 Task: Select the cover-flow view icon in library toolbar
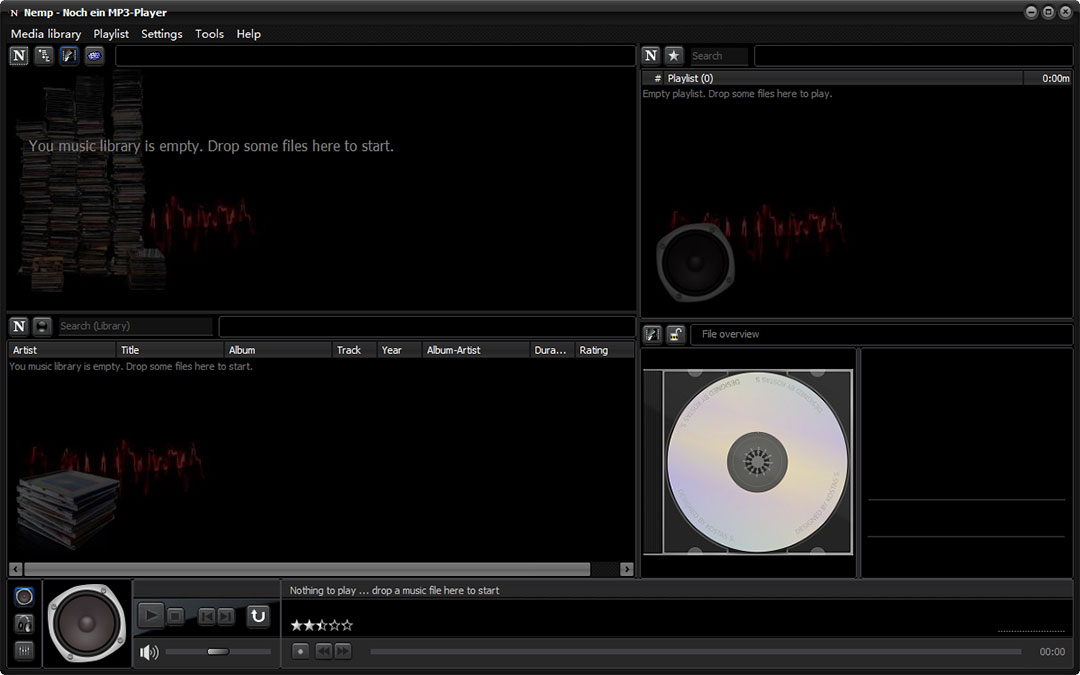pos(69,56)
